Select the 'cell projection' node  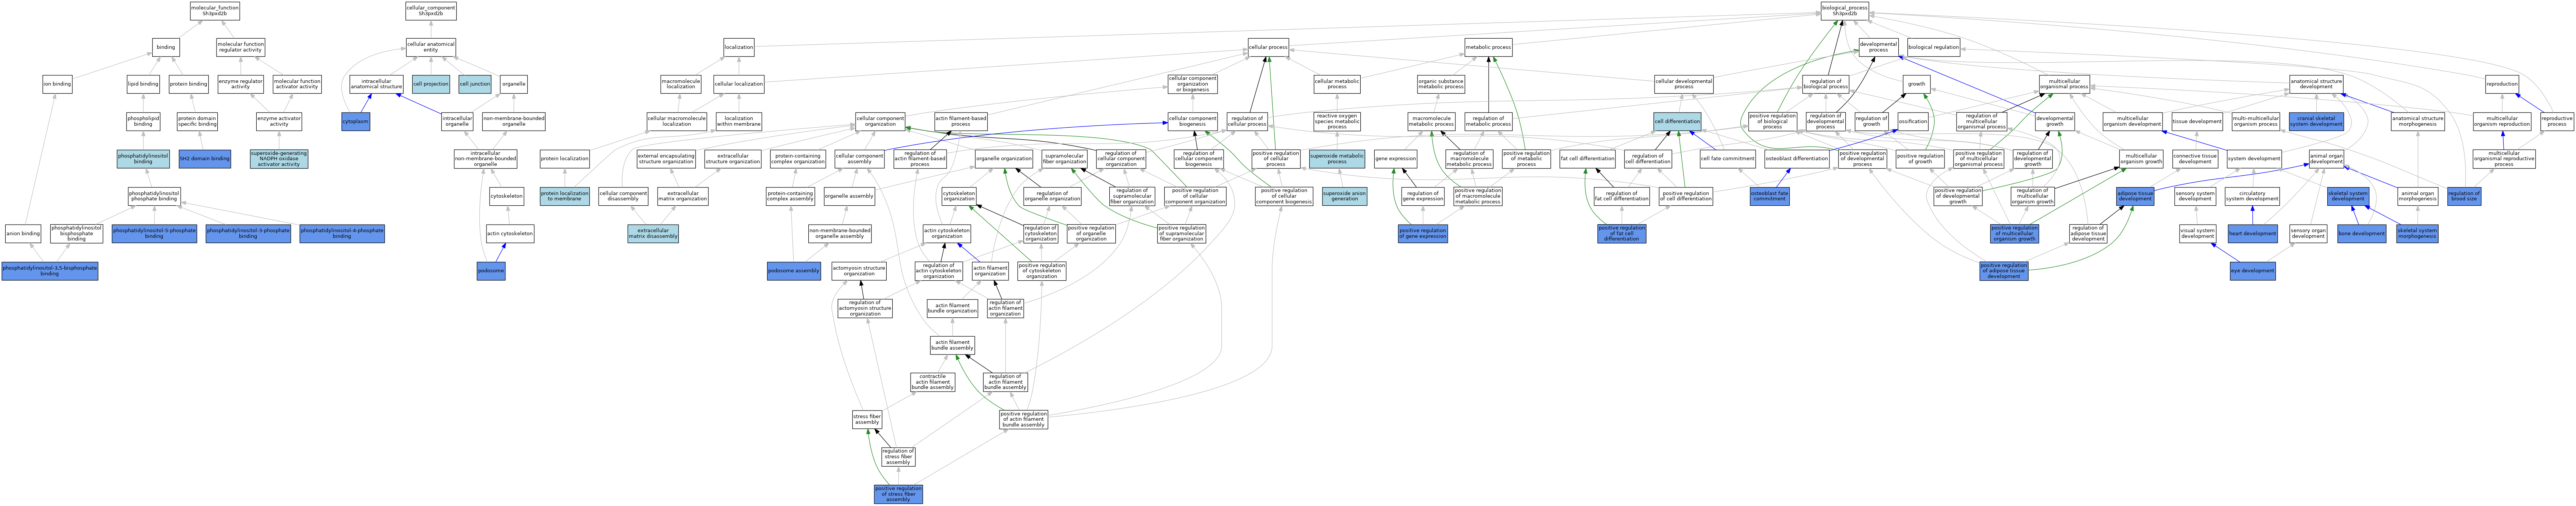point(431,84)
